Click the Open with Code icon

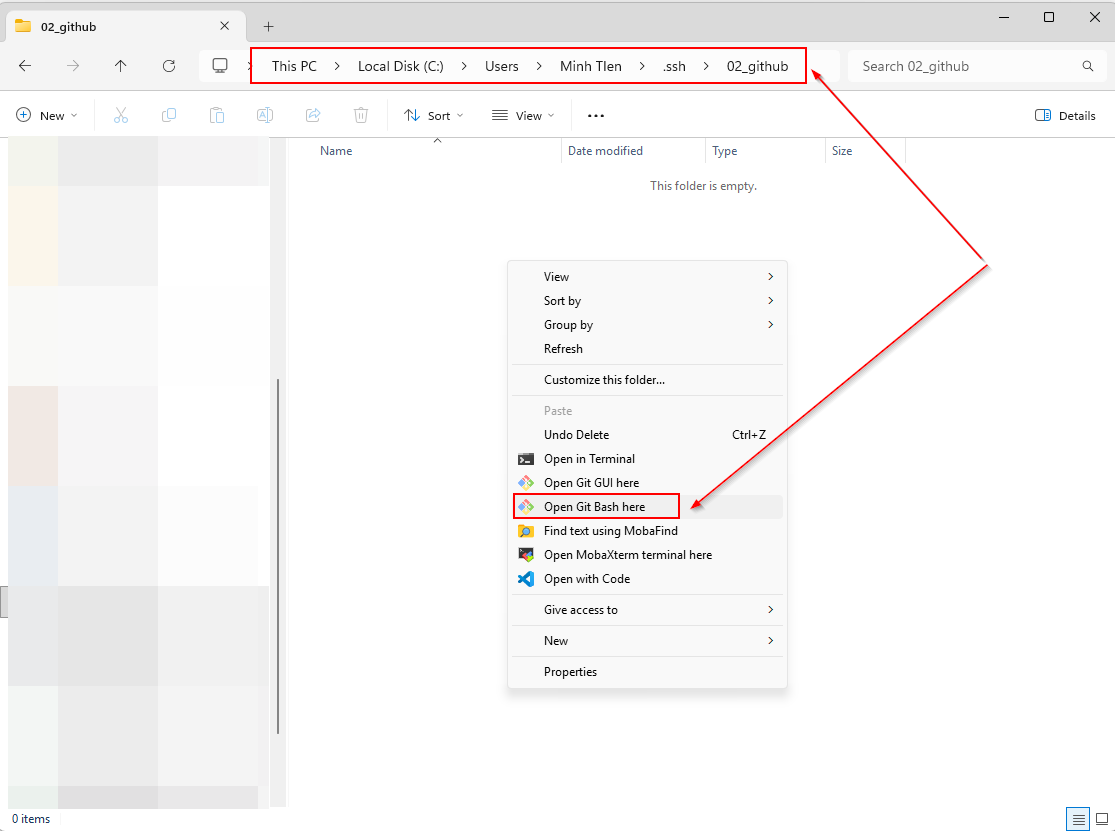pyautogui.click(x=526, y=579)
